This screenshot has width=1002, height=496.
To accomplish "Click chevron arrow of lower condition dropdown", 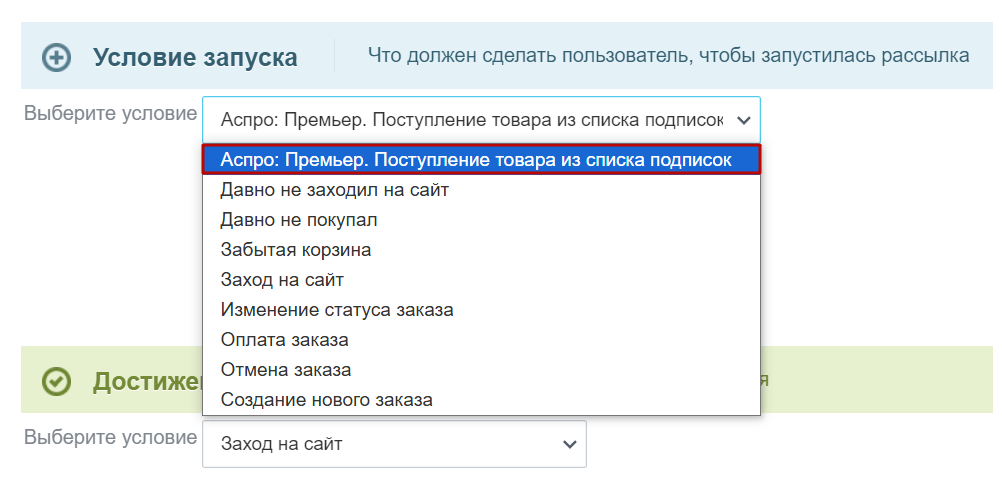I will [x=569, y=444].
